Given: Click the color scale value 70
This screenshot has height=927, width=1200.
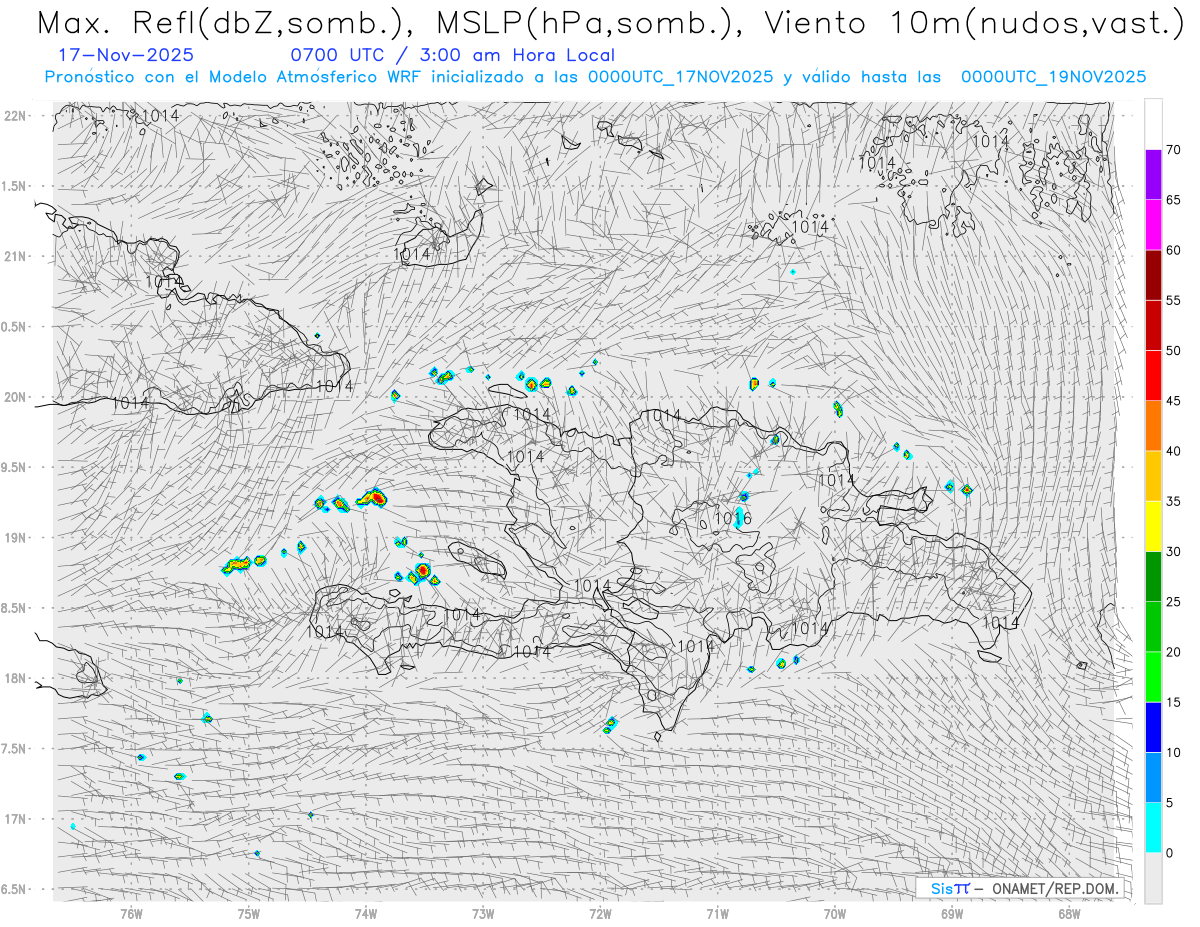Looking at the screenshot, I should (x=1173, y=150).
